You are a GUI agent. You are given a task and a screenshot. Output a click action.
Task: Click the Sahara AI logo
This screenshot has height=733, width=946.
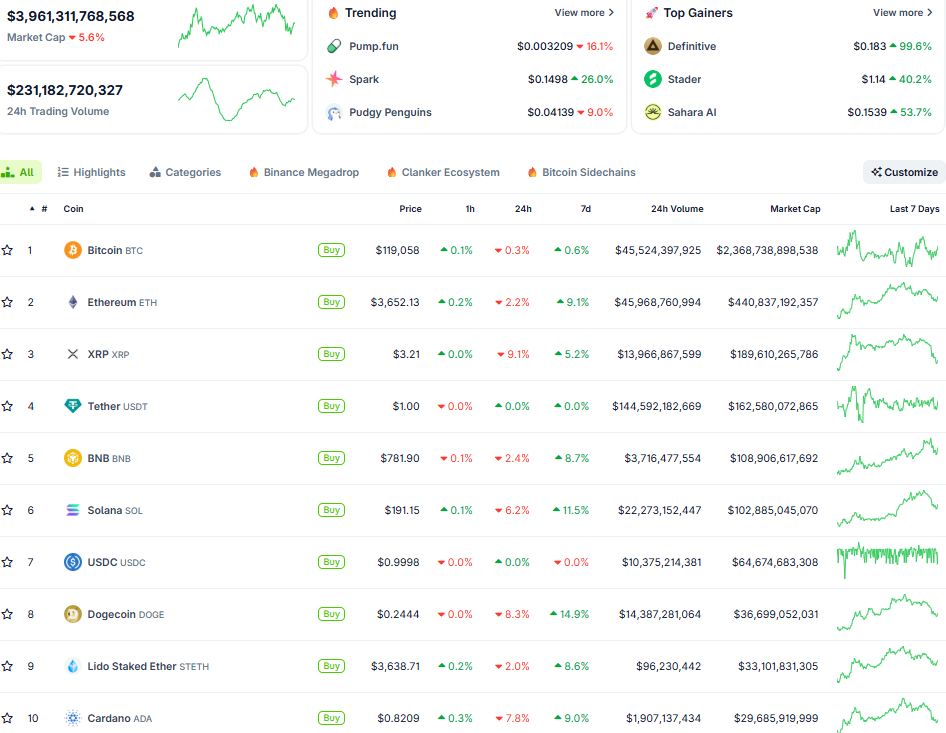click(x=653, y=112)
